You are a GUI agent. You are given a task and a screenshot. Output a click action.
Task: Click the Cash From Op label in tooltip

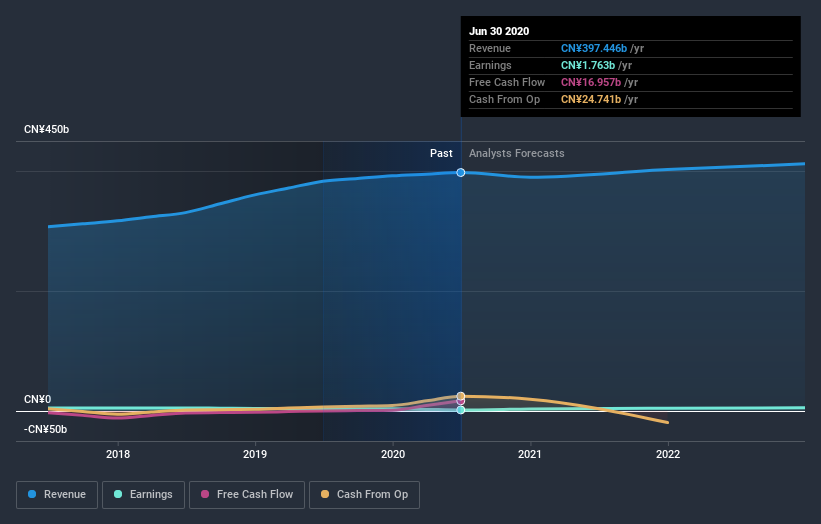(504, 99)
